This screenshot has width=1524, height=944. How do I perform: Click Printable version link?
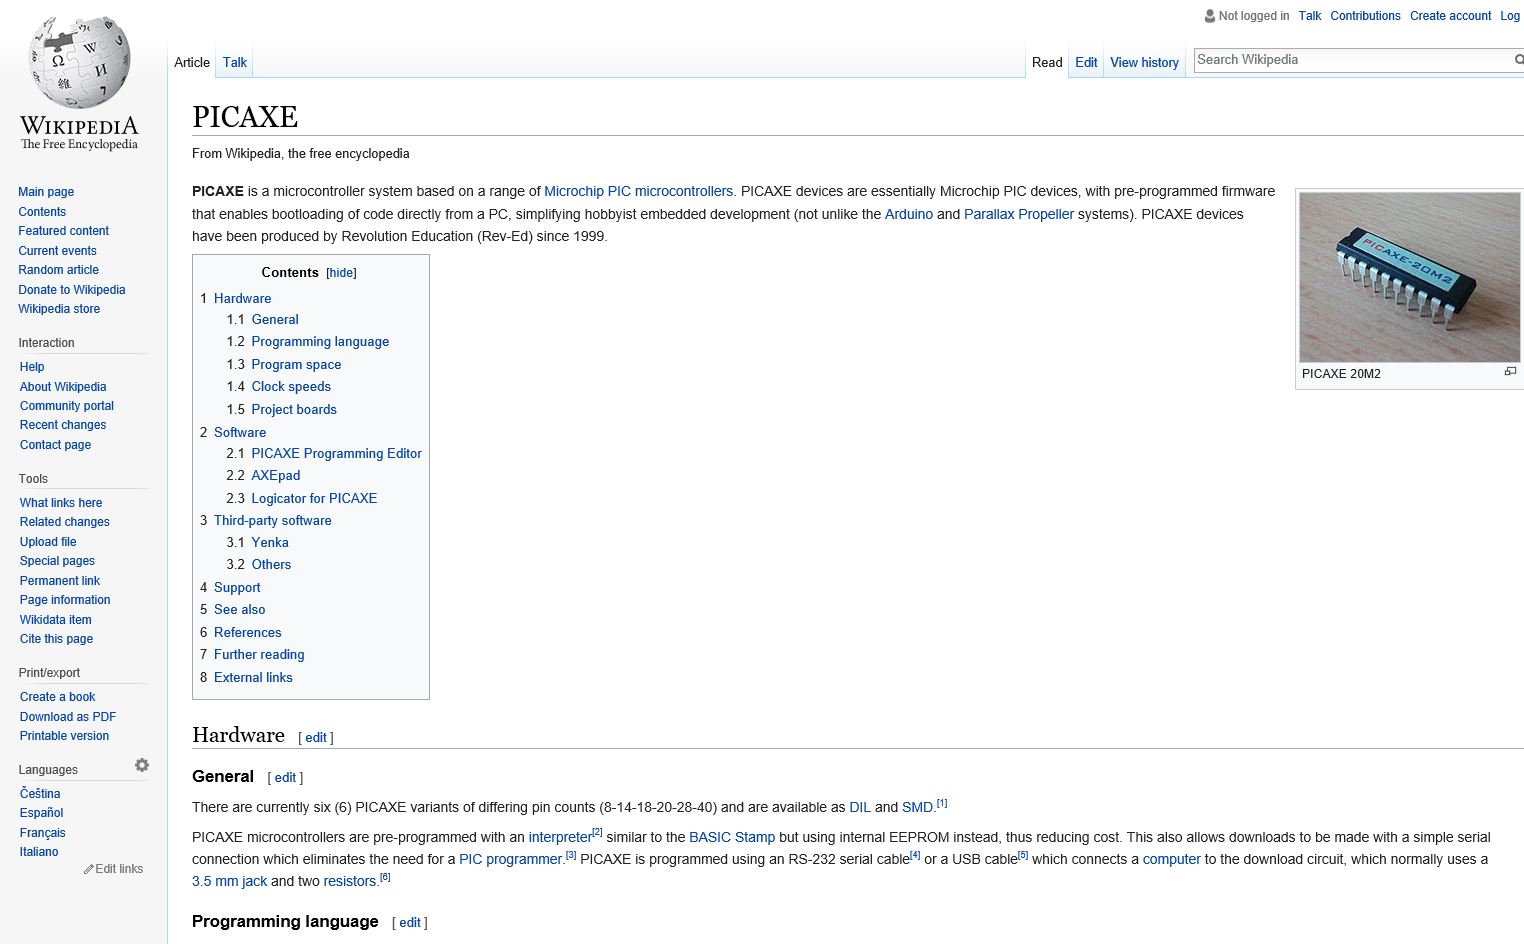[x=64, y=736]
